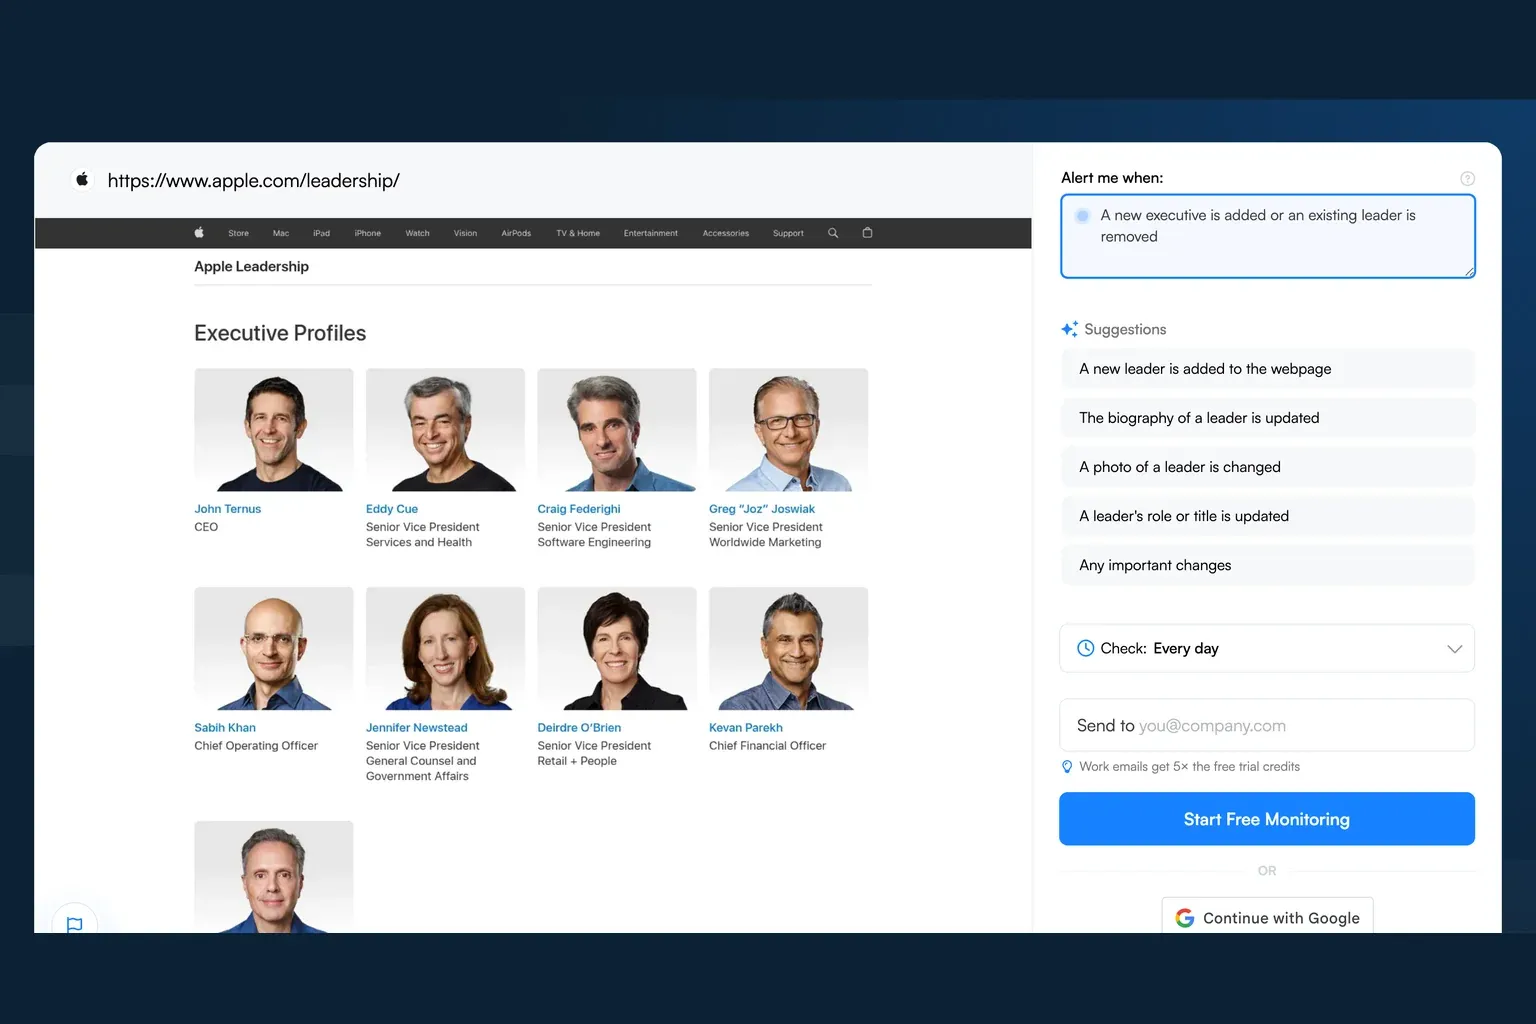Open the Entertainment menu item
Viewport: 1536px width, 1024px height.
tap(651, 233)
